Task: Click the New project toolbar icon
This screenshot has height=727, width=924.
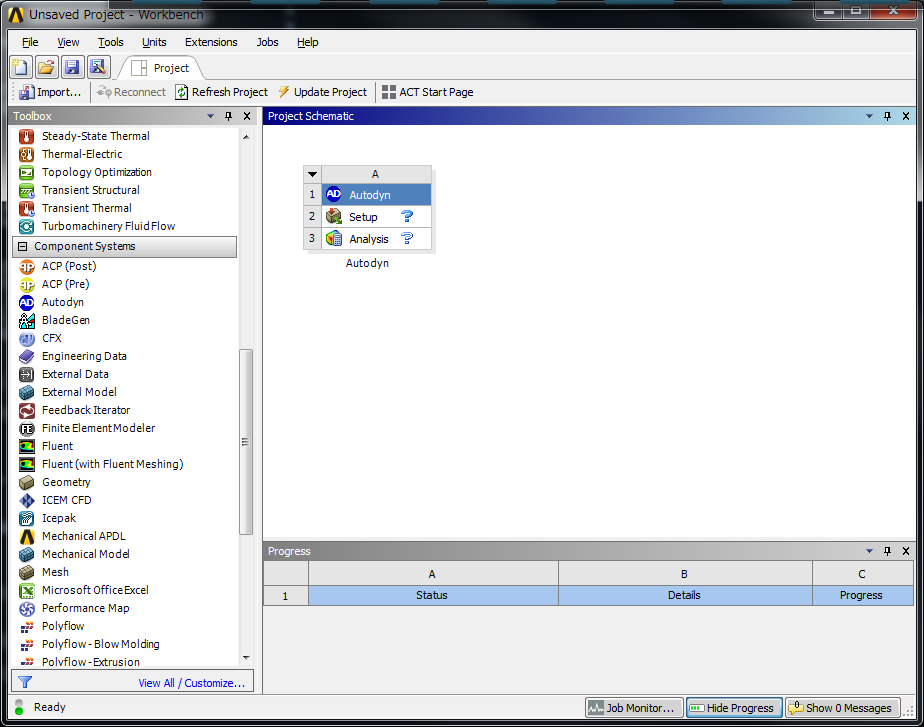Action: coord(20,67)
